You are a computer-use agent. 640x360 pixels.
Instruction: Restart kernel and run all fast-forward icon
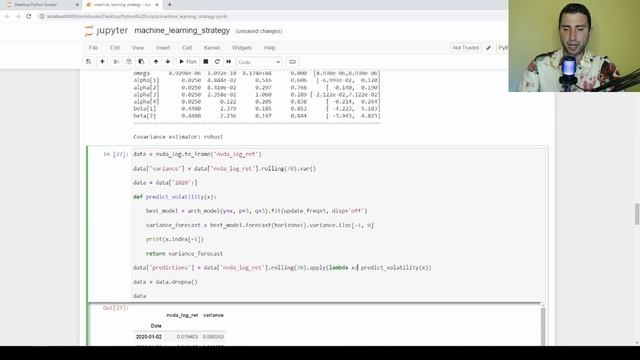click(x=229, y=62)
